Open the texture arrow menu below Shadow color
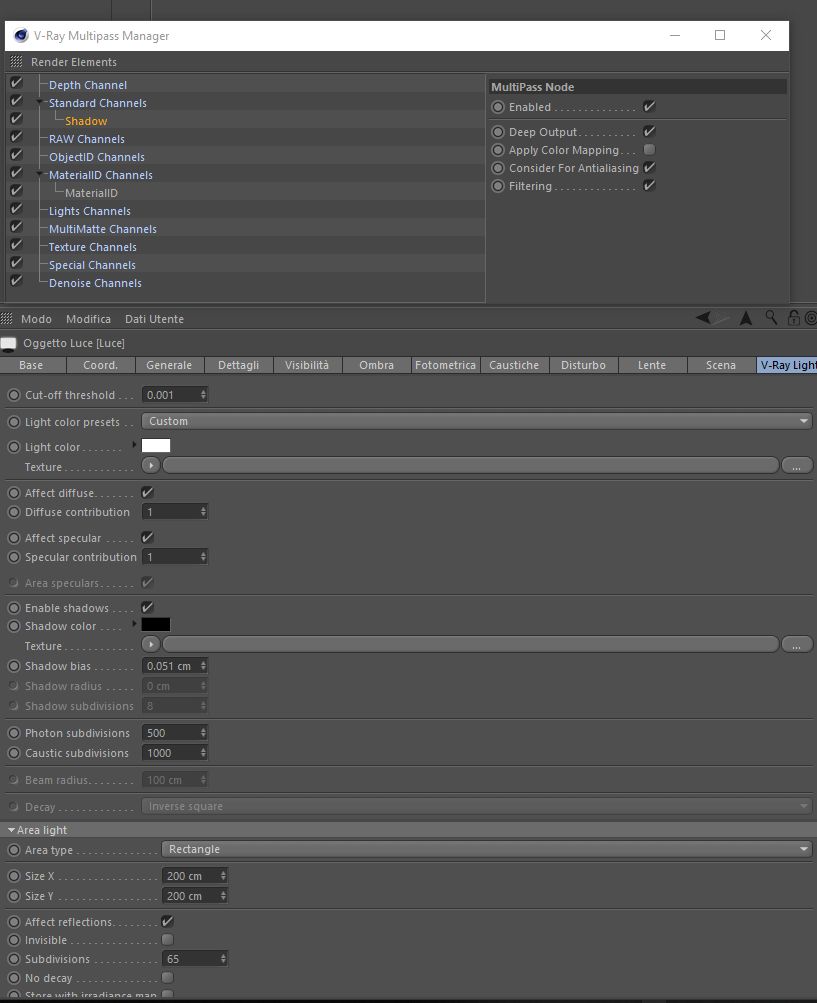Image resolution: width=817 pixels, height=1003 pixels. [151, 644]
